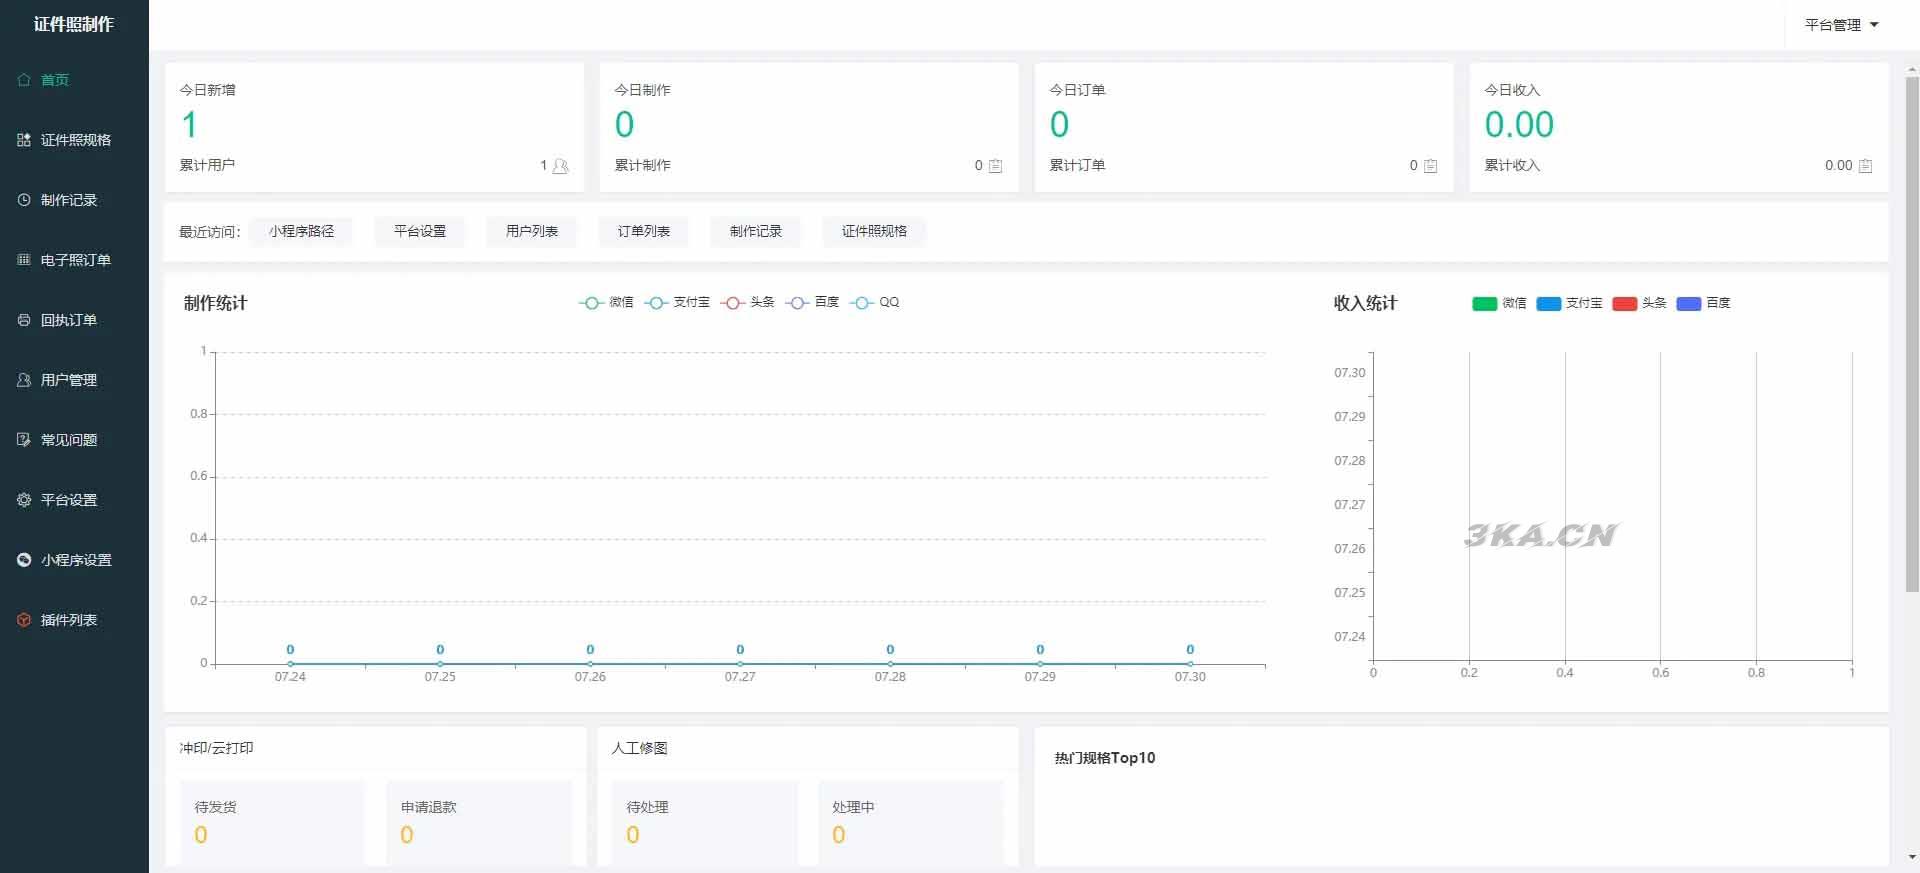Click the printer icon for 回执订单
Screen dimensions: 1920x873
24,320
